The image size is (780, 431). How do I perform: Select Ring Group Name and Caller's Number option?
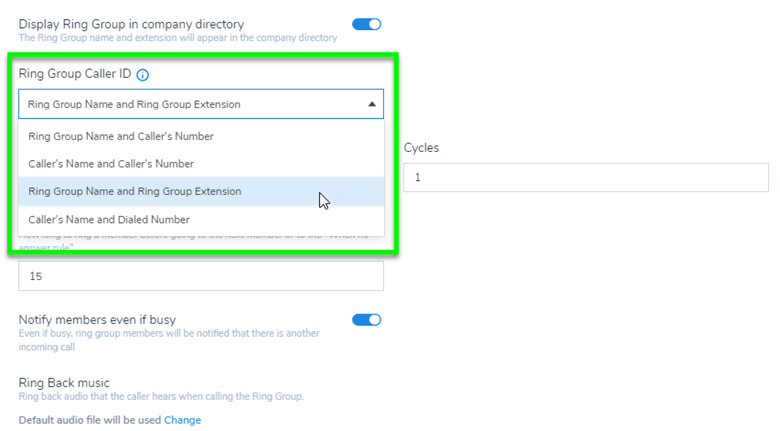121,136
